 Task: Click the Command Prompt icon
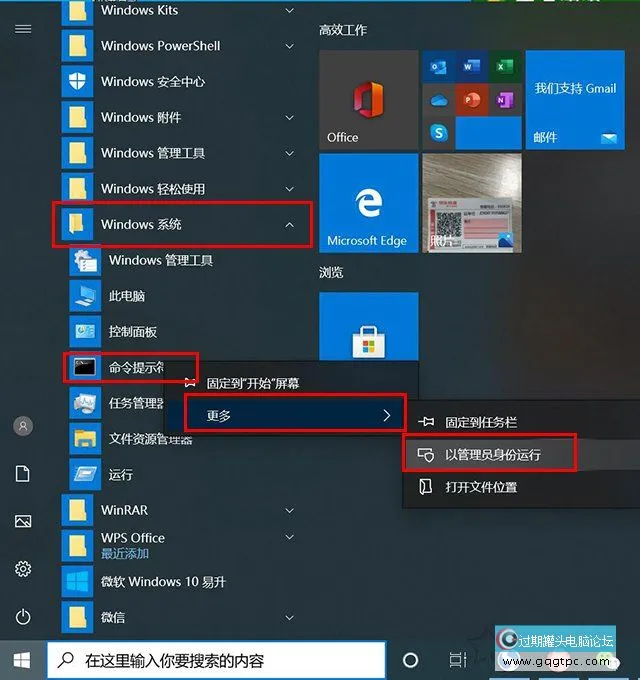pyautogui.click(x=85, y=367)
